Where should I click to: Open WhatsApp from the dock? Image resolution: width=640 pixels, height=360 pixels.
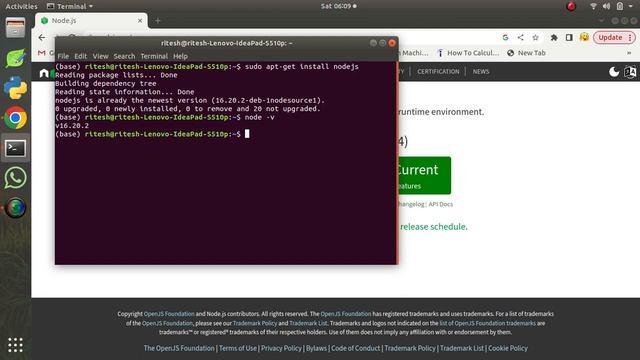point(15,178)
